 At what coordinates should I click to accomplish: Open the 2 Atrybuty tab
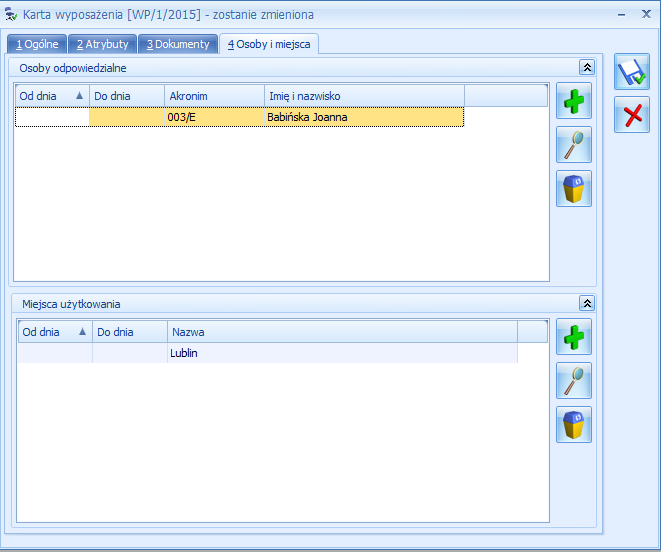tap(102, 44)
